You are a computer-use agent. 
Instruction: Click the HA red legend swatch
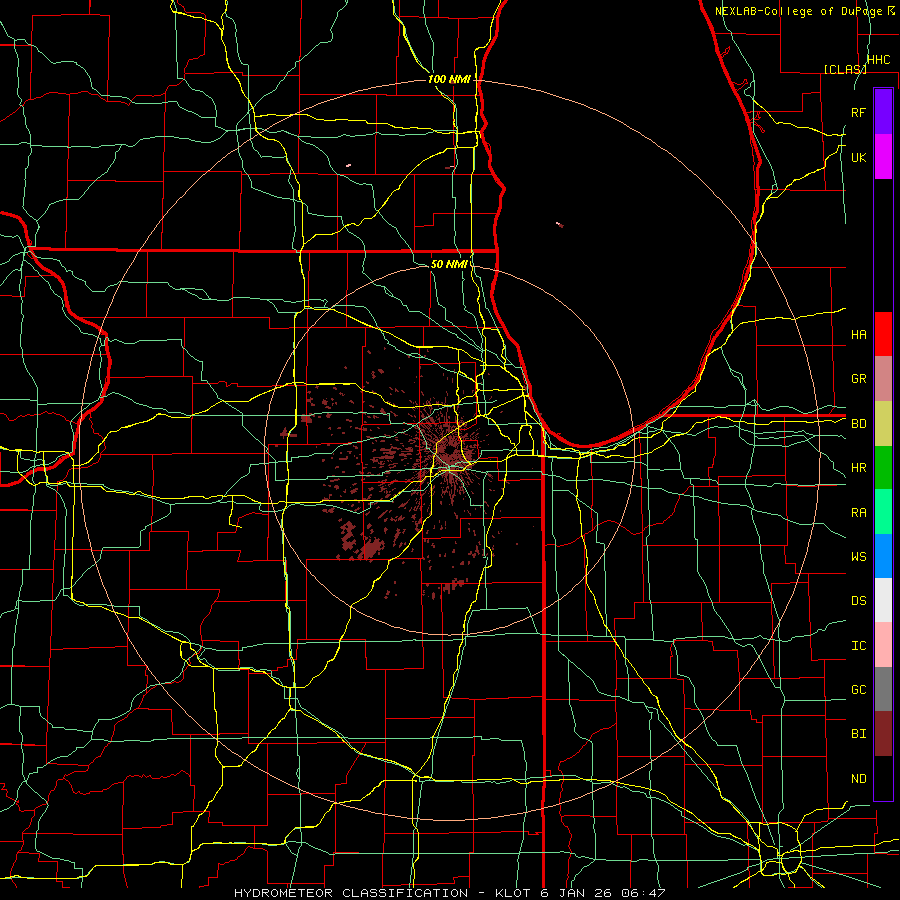pos(883,334)
